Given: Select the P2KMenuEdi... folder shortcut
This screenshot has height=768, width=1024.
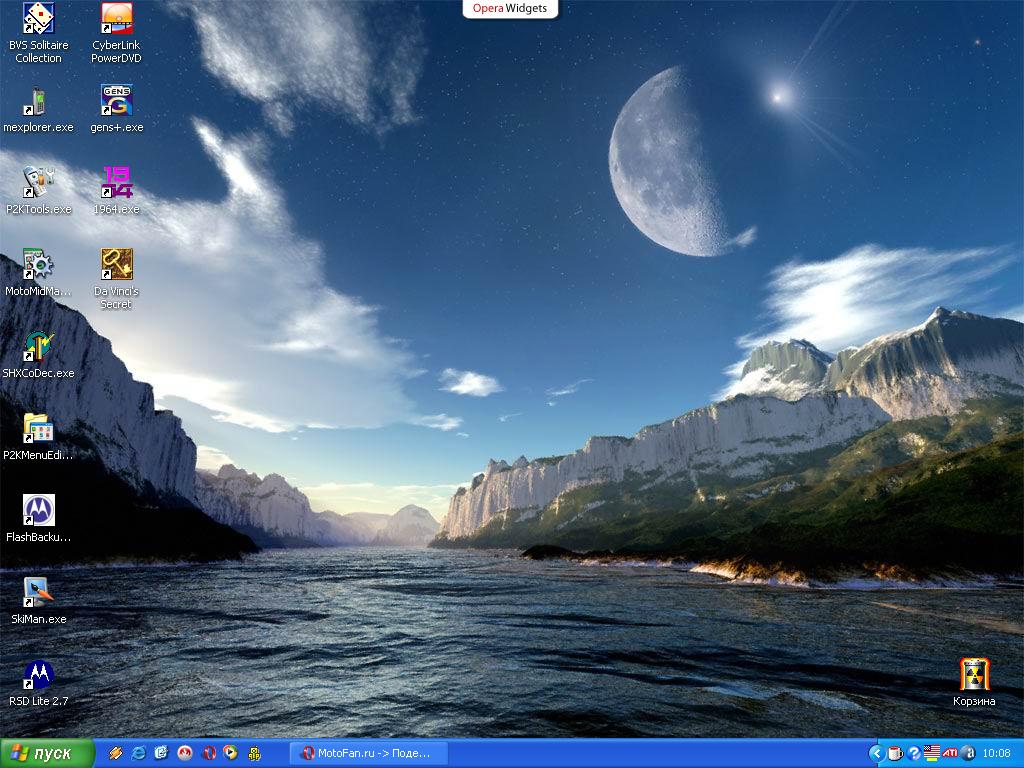Looking at the screenshot, I should click(x=39, y=437).
